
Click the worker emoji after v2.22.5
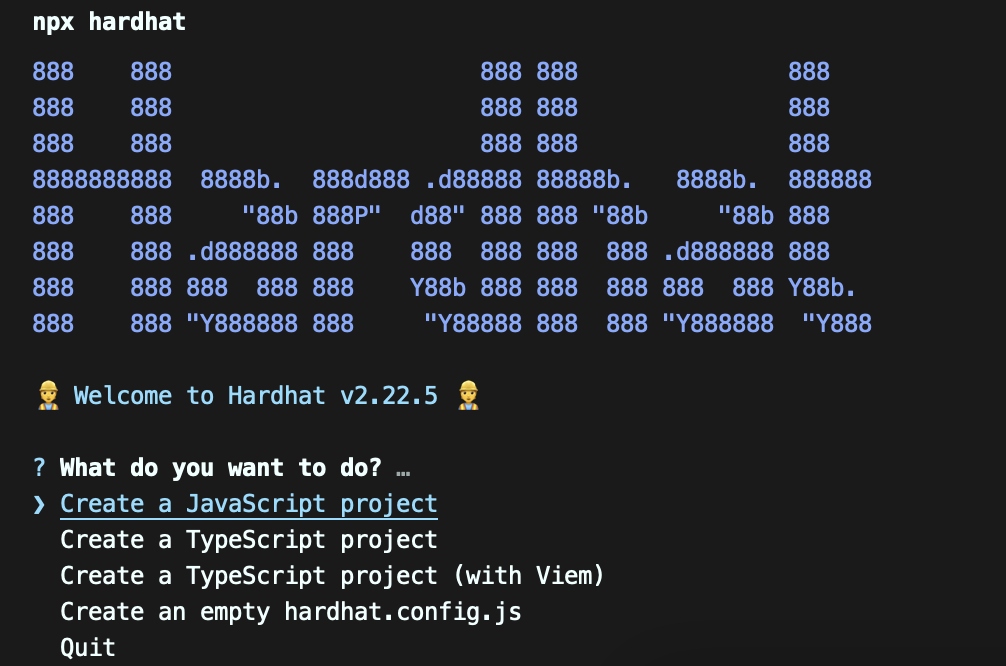(x=467, y=396)
